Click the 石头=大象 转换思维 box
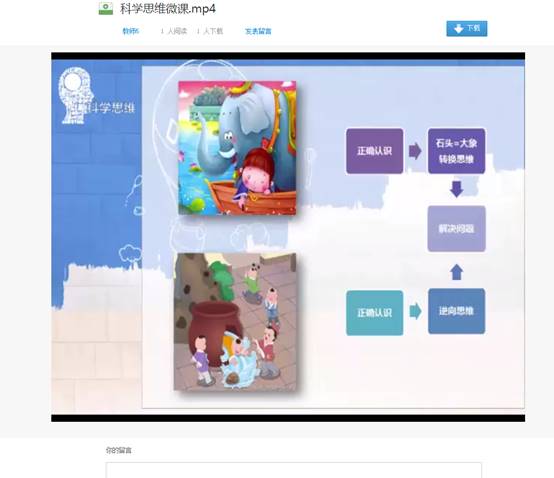 click(x=456, y=151)
